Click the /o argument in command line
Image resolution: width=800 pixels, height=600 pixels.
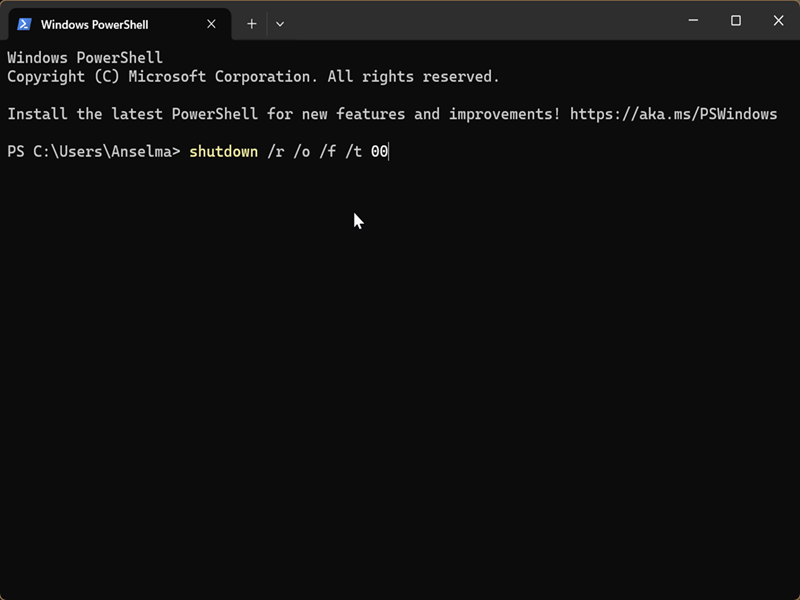point(301,152)
